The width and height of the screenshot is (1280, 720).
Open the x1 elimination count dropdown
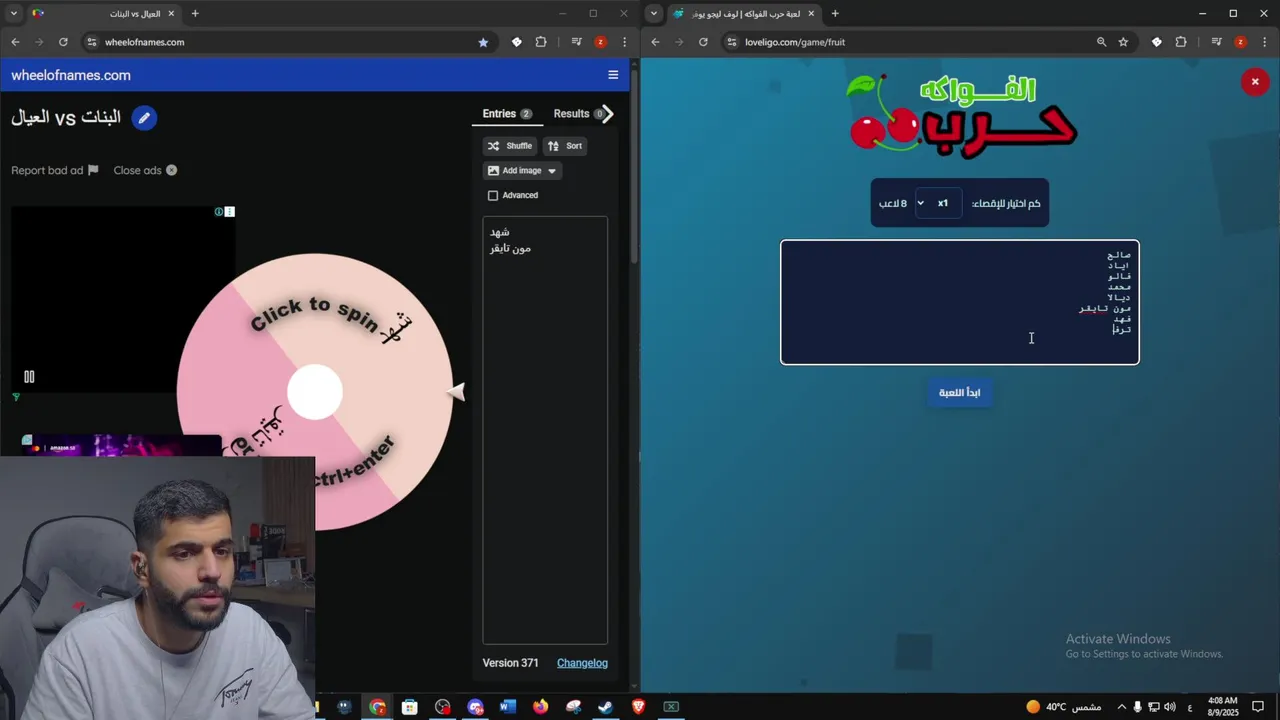tap(938, 203)
